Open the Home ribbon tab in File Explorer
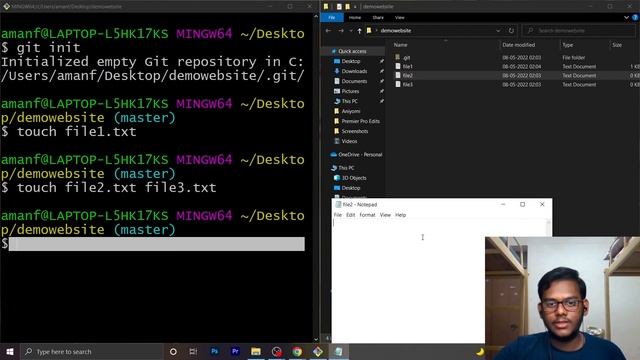The height and width of the screenshot is (360, 640). 355,18
